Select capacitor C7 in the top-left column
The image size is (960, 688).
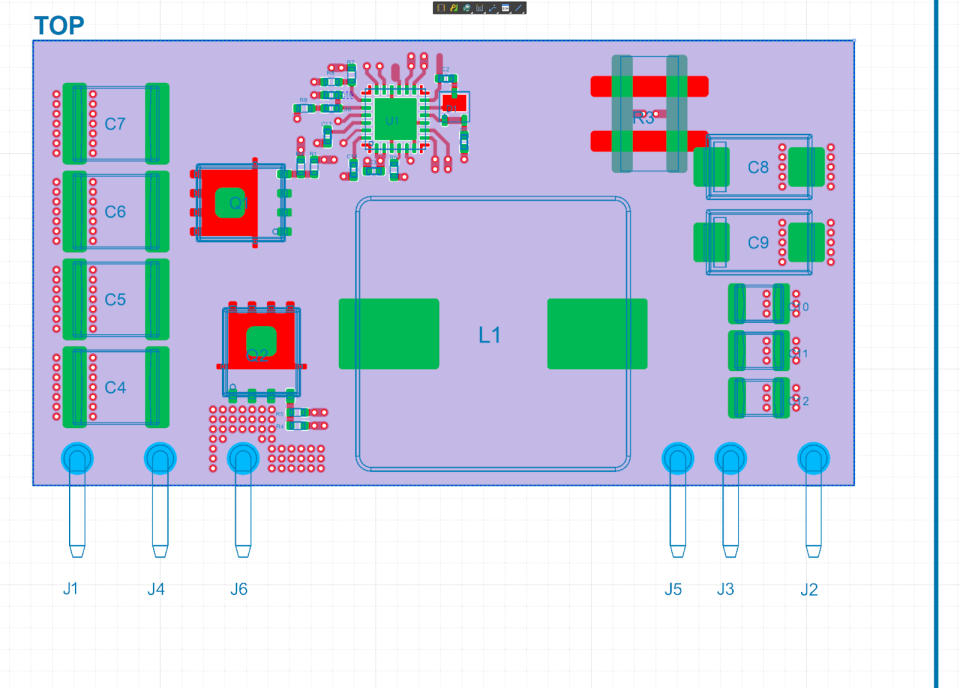[x=113, y=124]
